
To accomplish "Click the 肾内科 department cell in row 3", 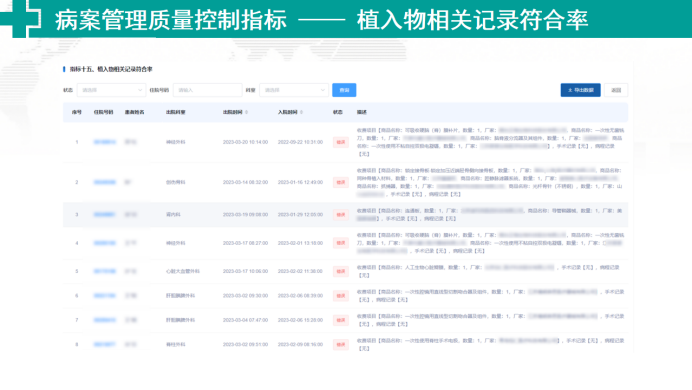I will point(173,214).
